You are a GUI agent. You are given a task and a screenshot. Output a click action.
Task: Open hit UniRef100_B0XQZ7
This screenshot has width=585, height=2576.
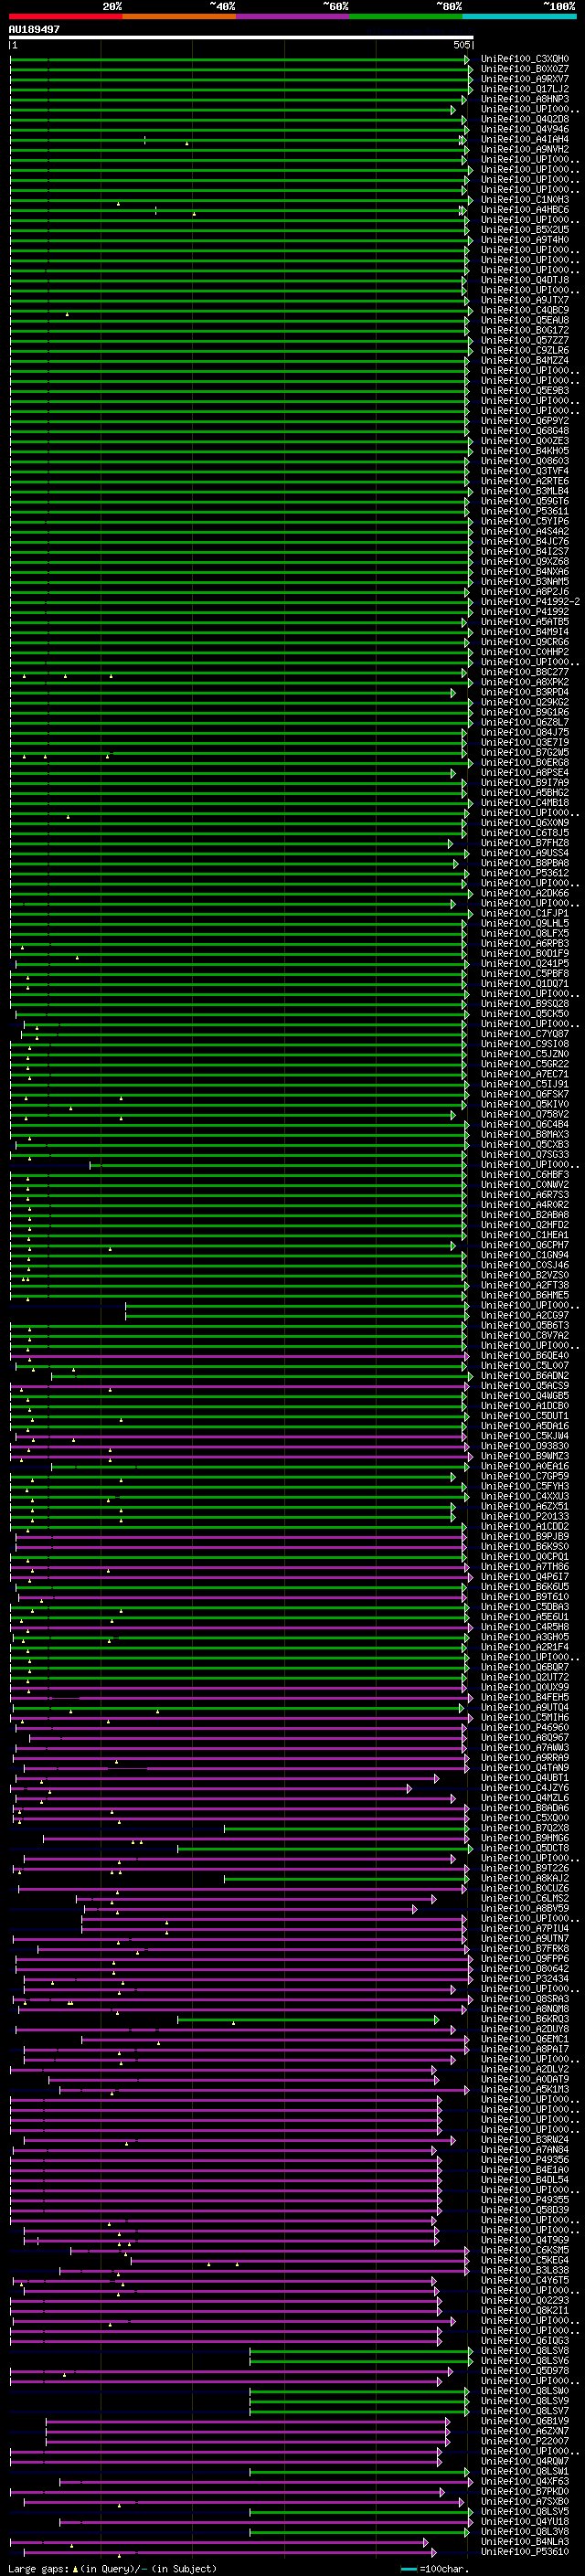[x=525, y=69]
